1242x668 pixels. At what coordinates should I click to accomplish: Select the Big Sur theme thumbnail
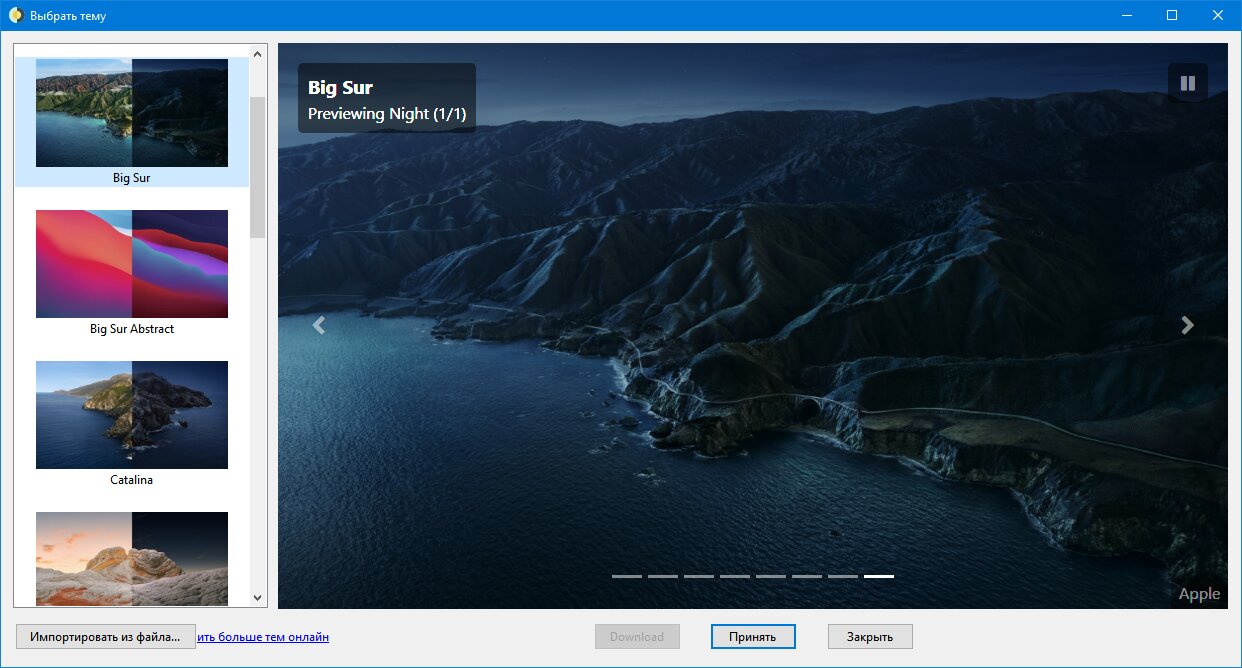(132, 113)
